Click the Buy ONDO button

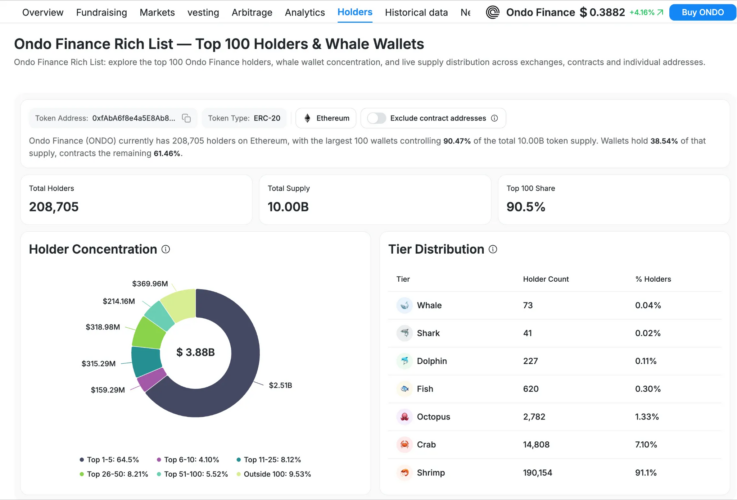pyautogui.click(x=703, y=12)
